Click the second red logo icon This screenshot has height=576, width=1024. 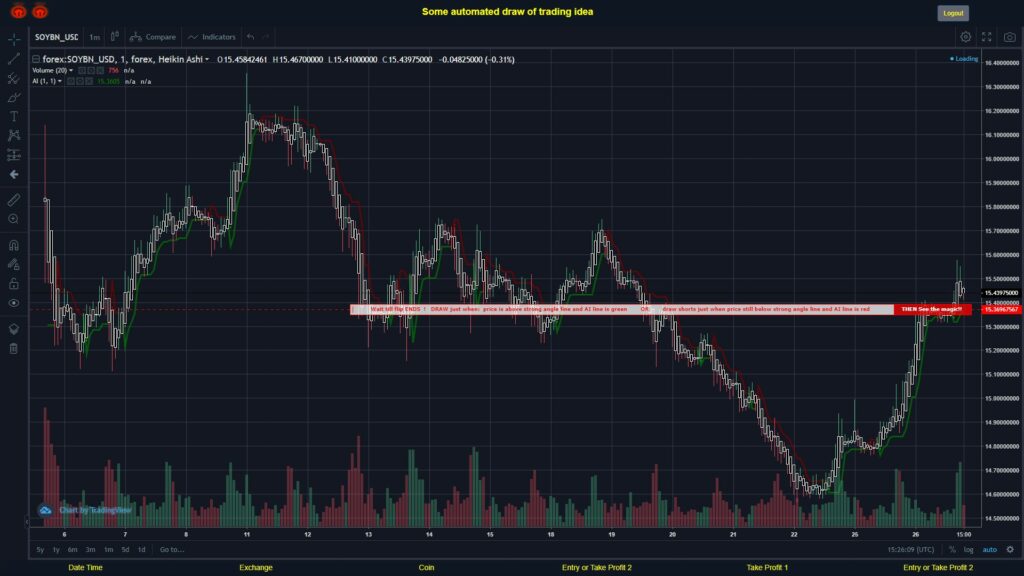click(x=40, y=11)
